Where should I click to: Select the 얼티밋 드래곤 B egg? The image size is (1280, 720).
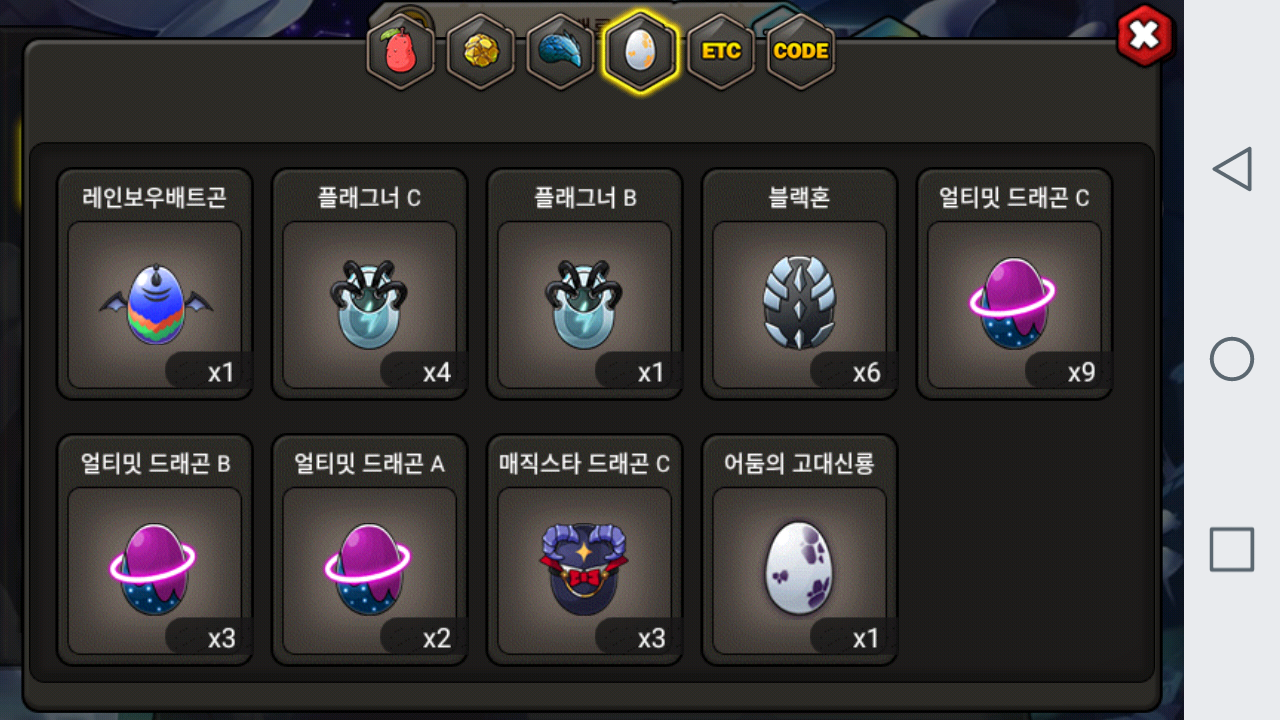point(155,550)
